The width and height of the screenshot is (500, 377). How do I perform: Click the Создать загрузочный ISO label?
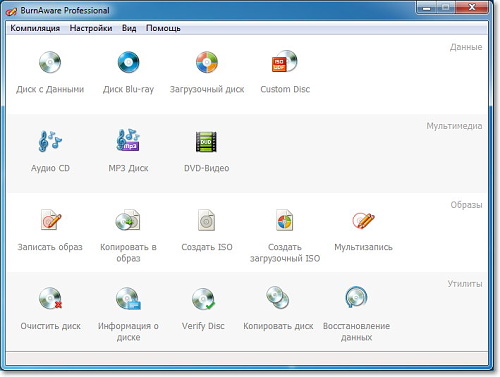285,253
